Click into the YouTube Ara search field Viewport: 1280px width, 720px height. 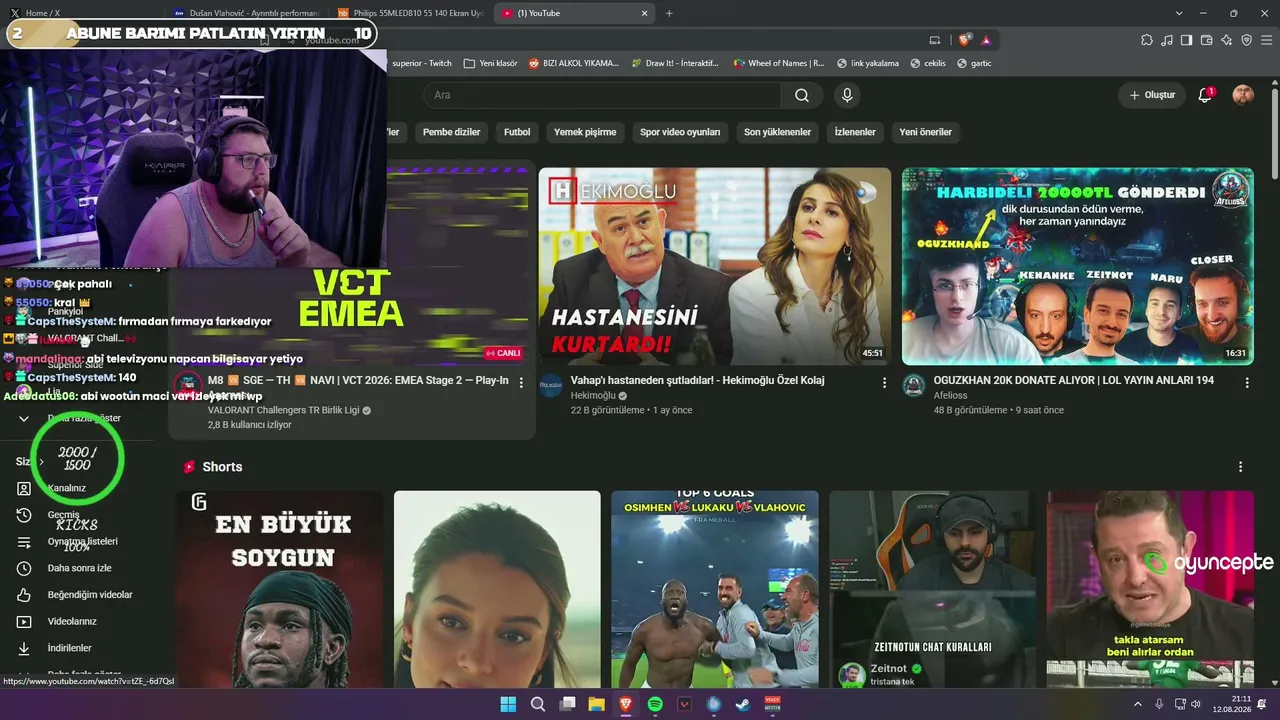click(602, 95)
